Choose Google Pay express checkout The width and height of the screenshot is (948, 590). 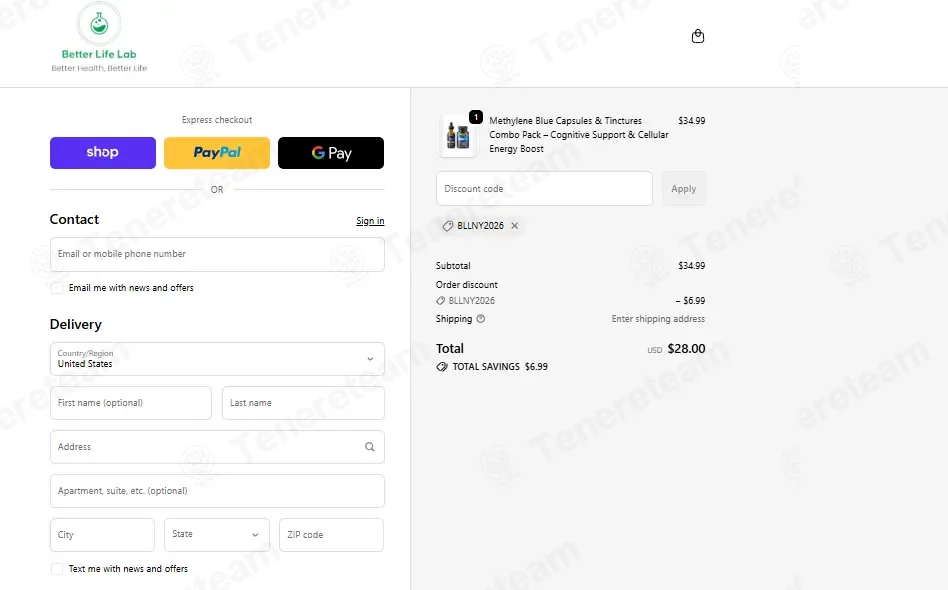(331, 153)
